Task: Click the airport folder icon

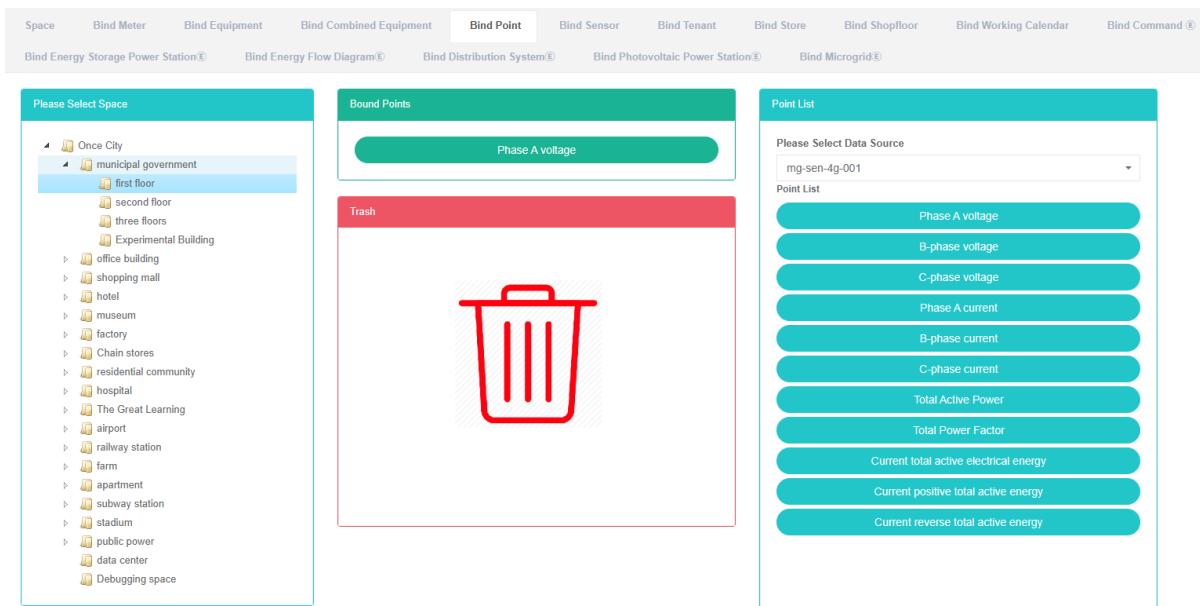Action: pos(86,428)
